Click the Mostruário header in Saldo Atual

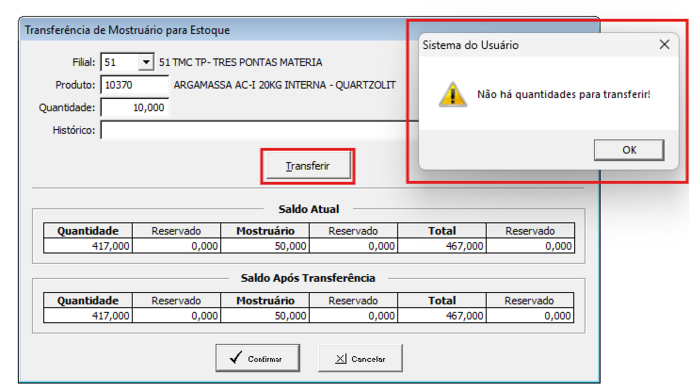pyautogui.click(x=265, y=231)
